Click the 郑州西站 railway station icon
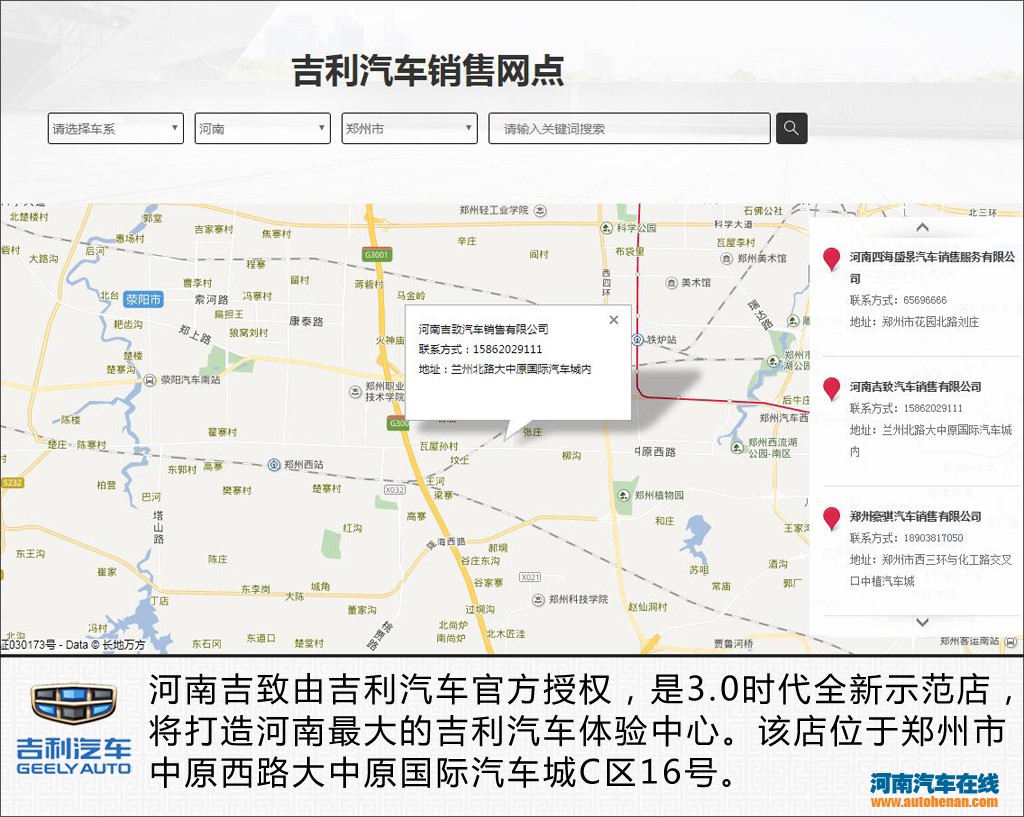The height and width of the screenshot is (817, 1024). pos(274,465)
